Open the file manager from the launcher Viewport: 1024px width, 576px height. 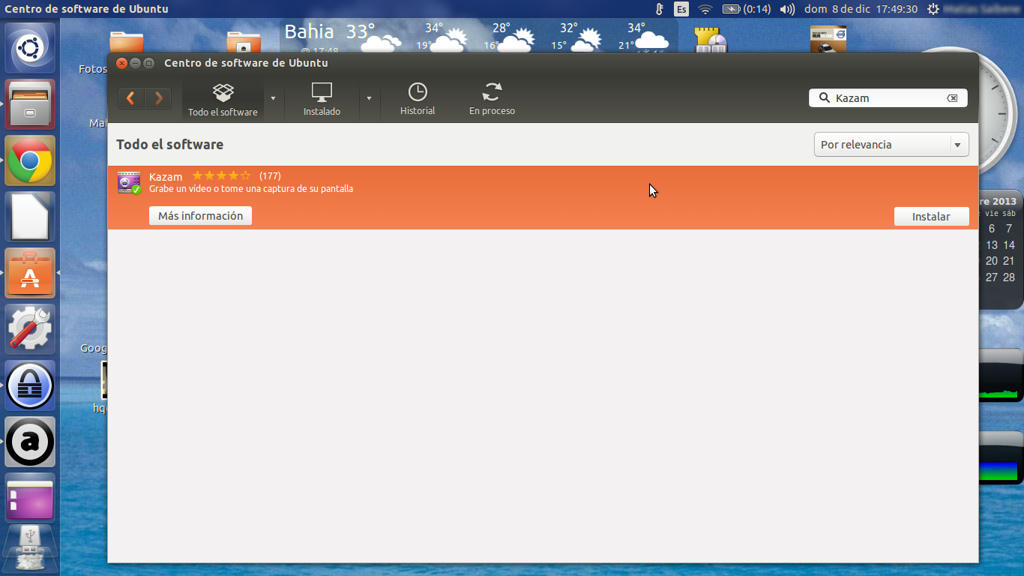tap(30, 104)
